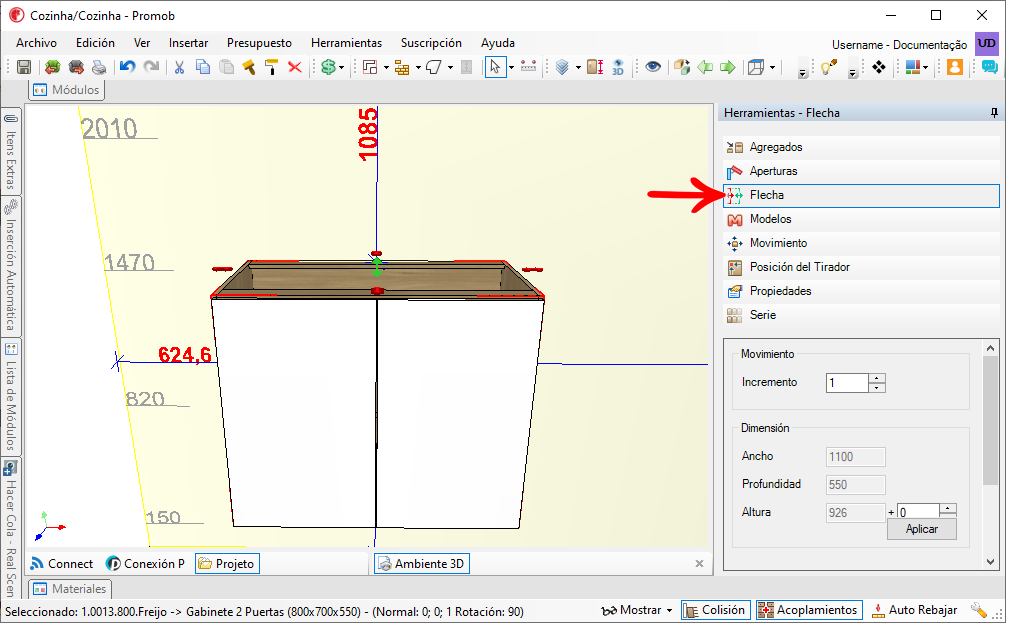Select Modelos in the tools panel
The image size is (1012, 636).
(x=861, y=220)
